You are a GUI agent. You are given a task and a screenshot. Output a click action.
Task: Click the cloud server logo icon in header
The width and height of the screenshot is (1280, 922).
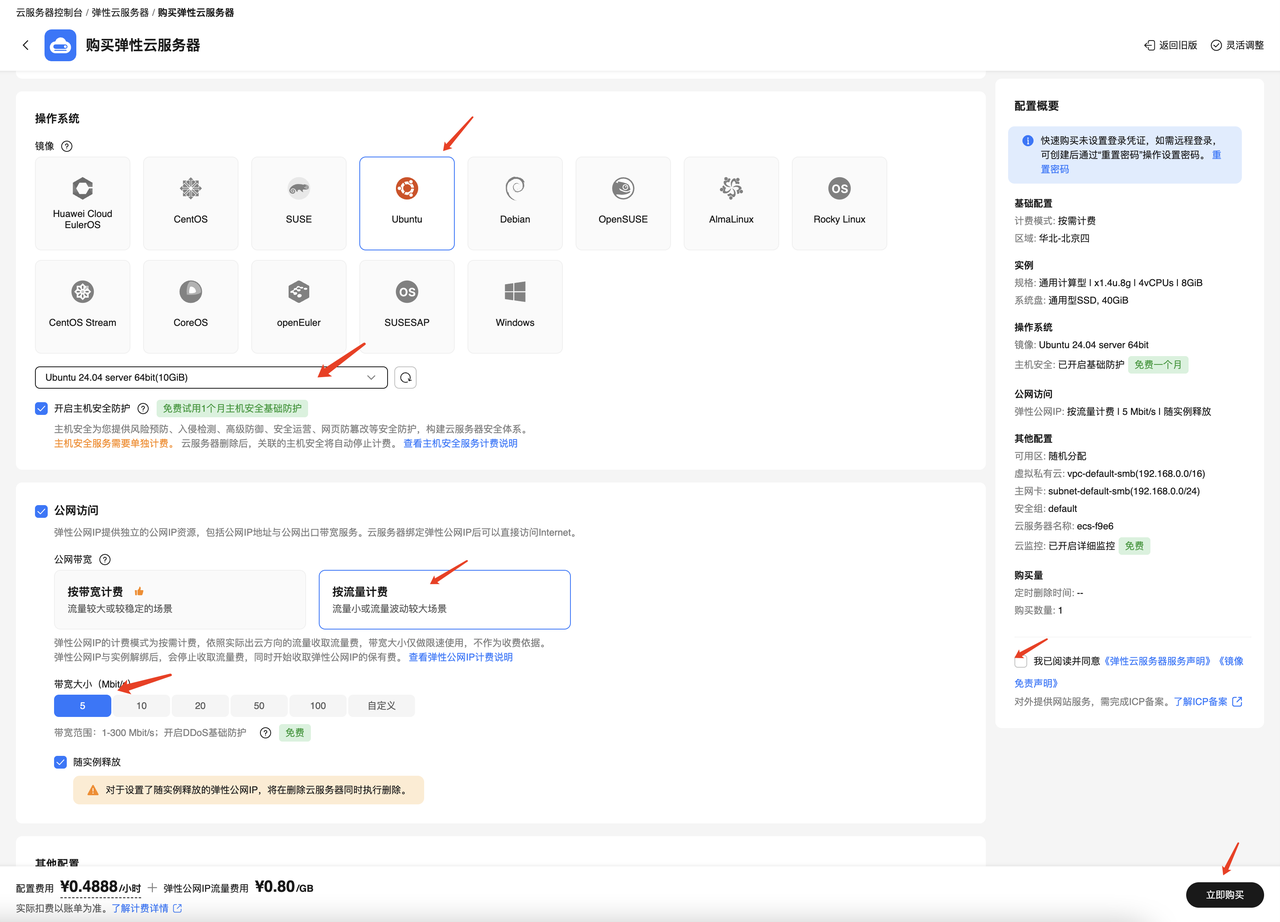(60, 45)
